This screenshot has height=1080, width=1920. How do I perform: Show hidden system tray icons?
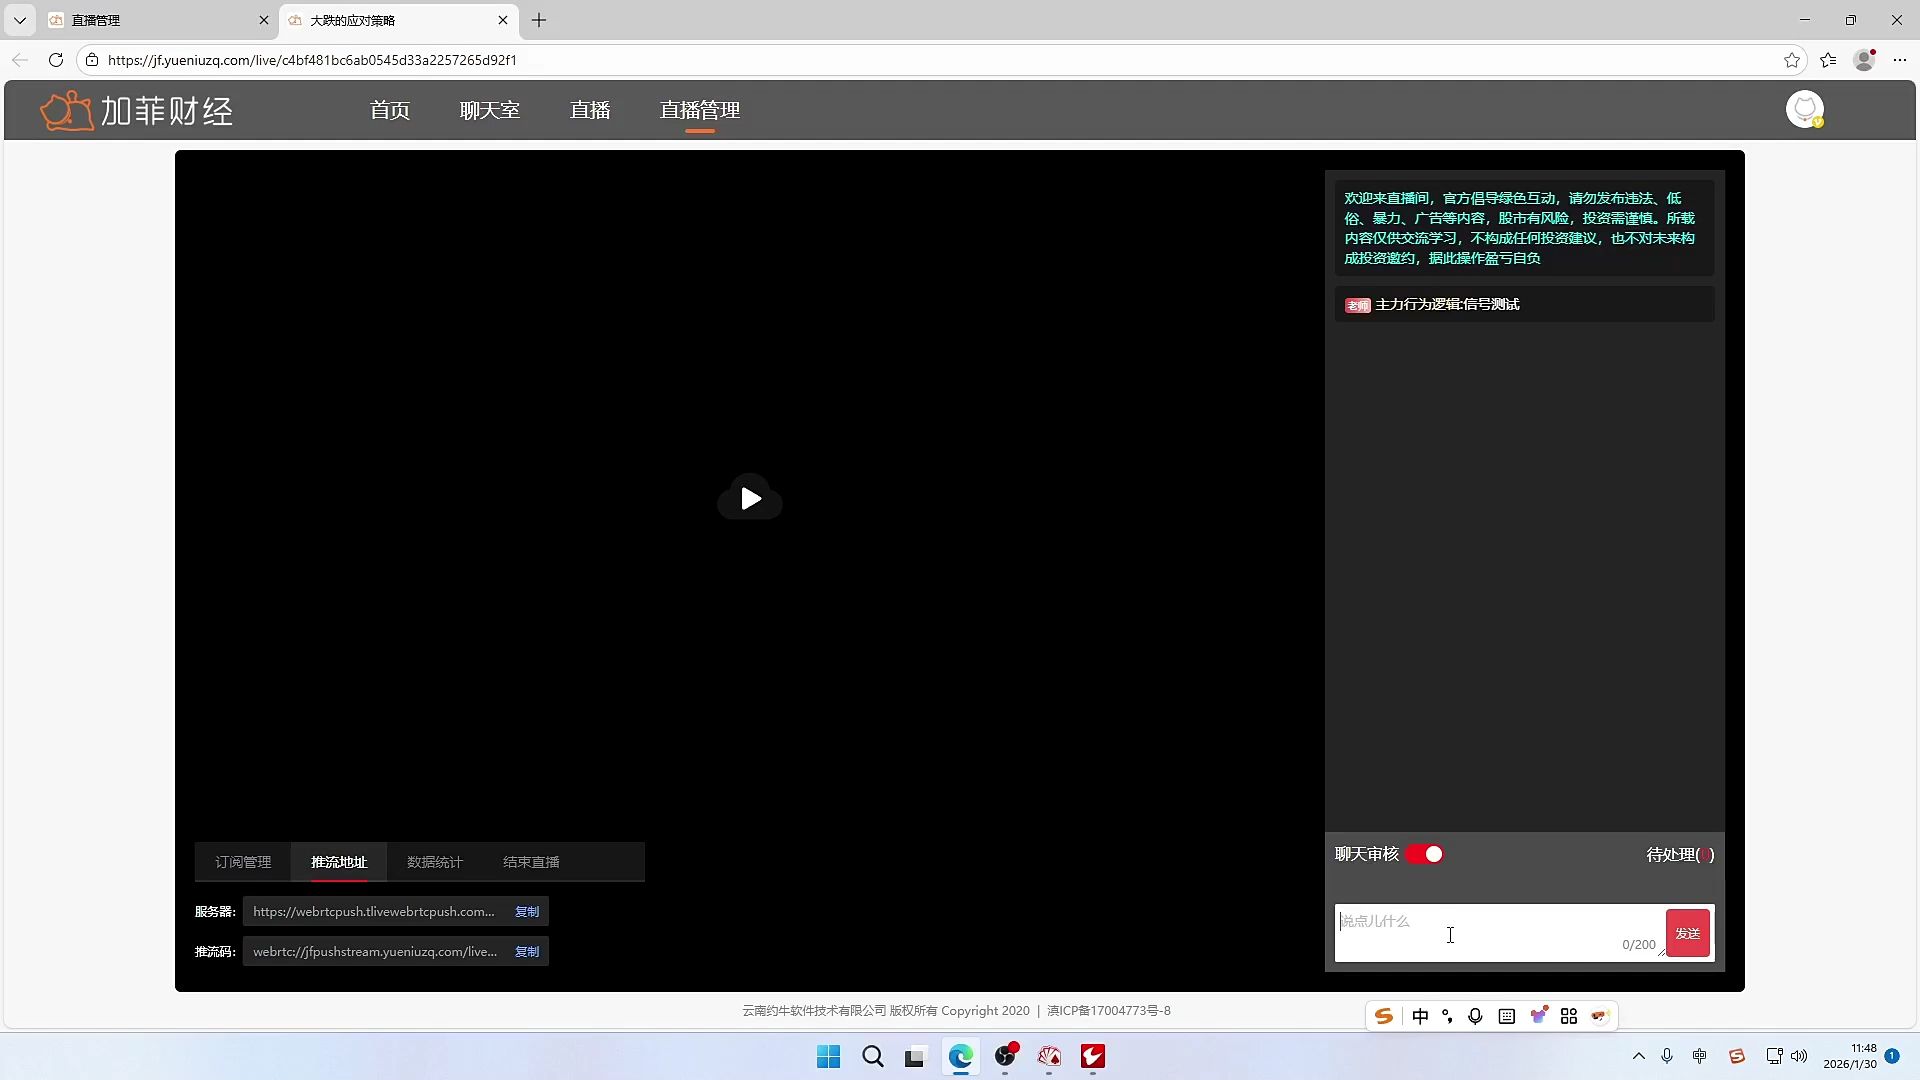tap(1638, 1056)
